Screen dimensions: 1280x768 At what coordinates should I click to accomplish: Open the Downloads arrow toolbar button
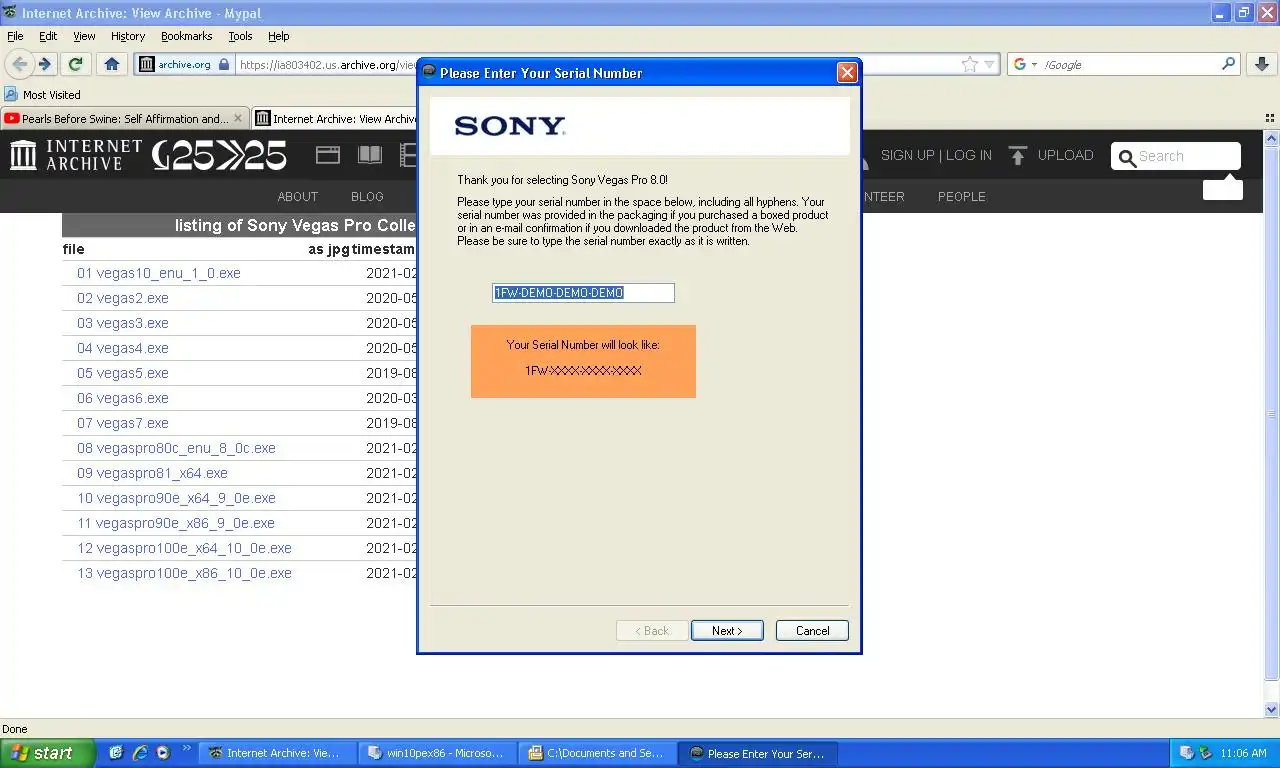coord(1260,64)
